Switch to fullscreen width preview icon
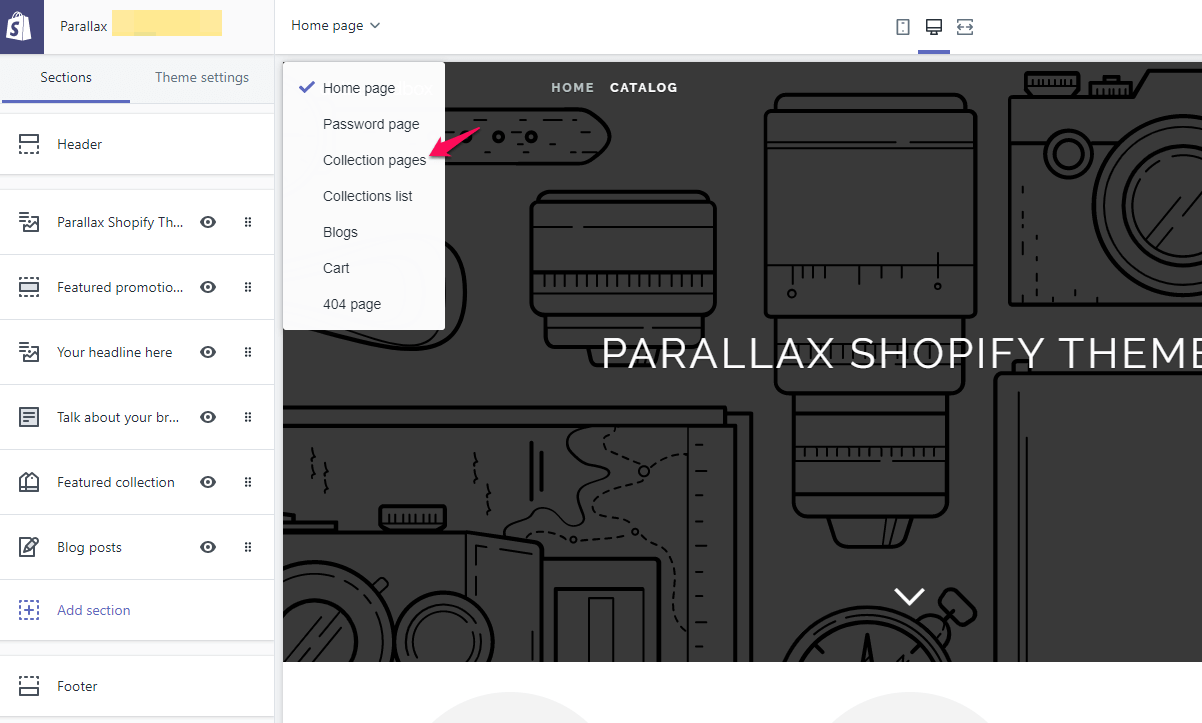 point(965,27)
